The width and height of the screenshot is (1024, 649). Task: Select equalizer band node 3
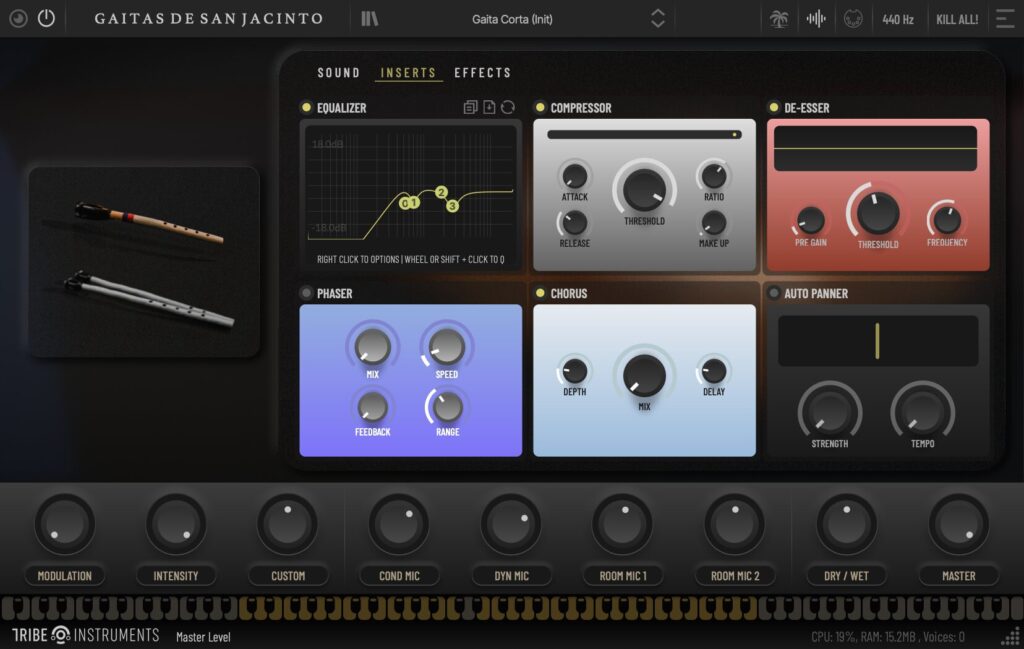tap(452, 206)
